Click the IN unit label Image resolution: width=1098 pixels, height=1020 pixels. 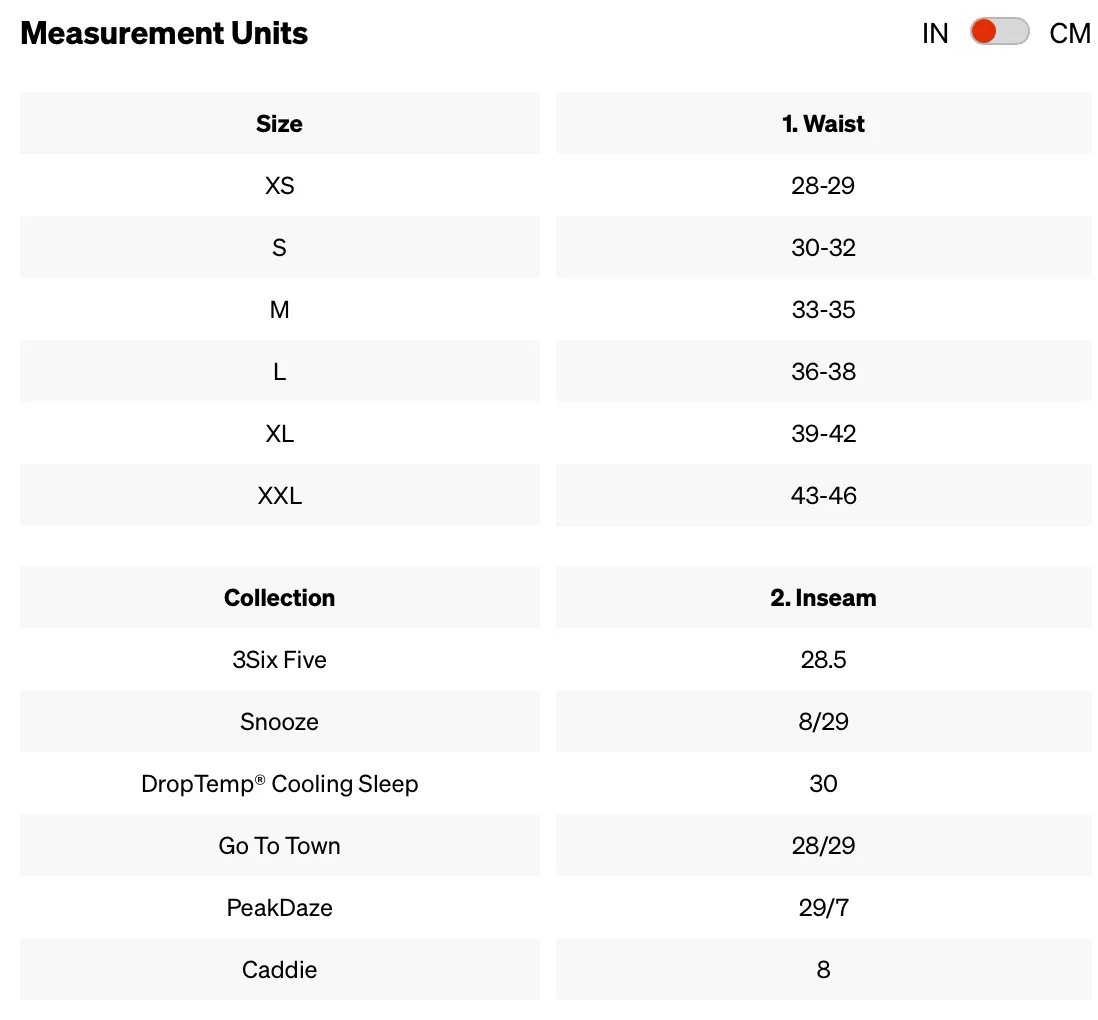pyautogui.click(x=935, y=33)
